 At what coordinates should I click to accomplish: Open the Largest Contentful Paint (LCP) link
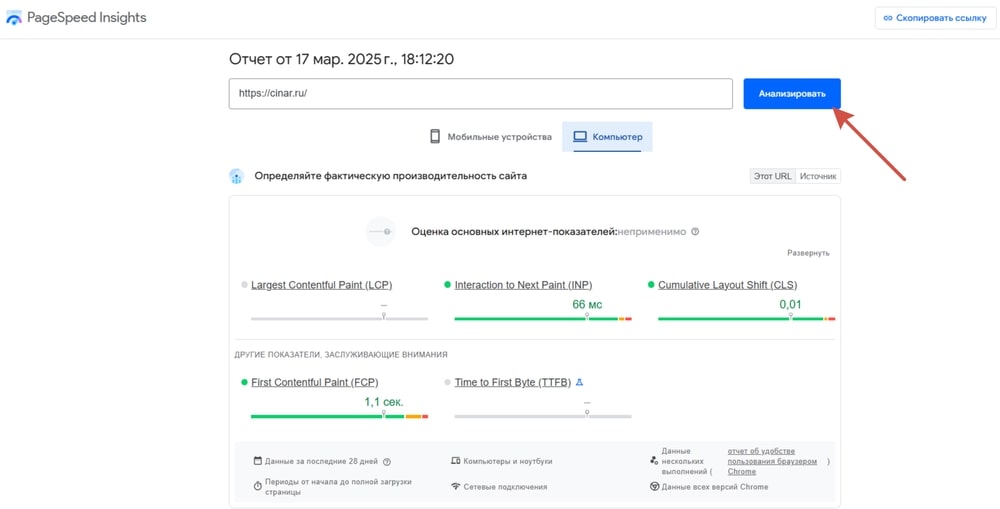(321, 285)
